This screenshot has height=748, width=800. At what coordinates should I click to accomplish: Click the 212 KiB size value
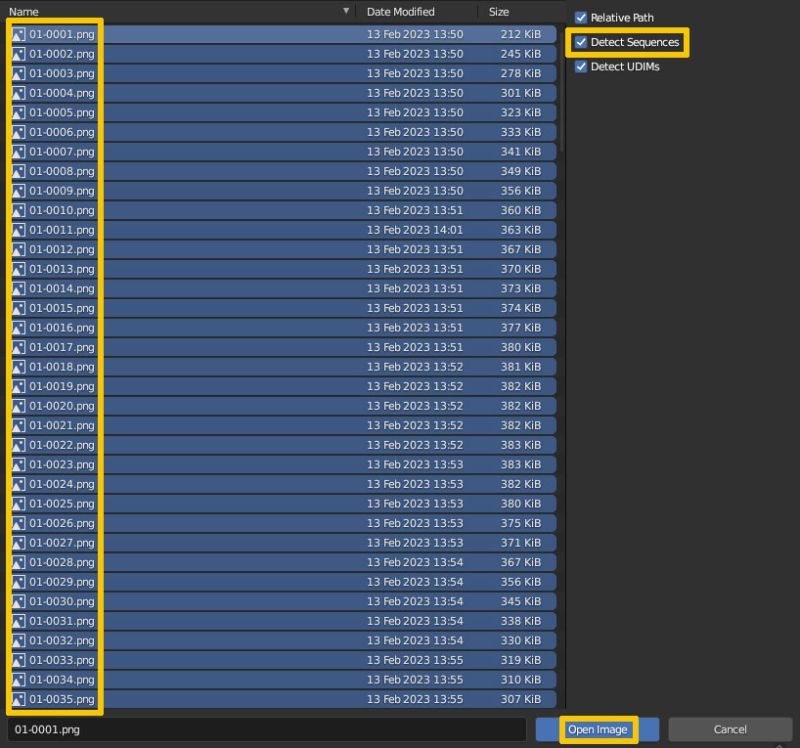[x=520, y=35]
